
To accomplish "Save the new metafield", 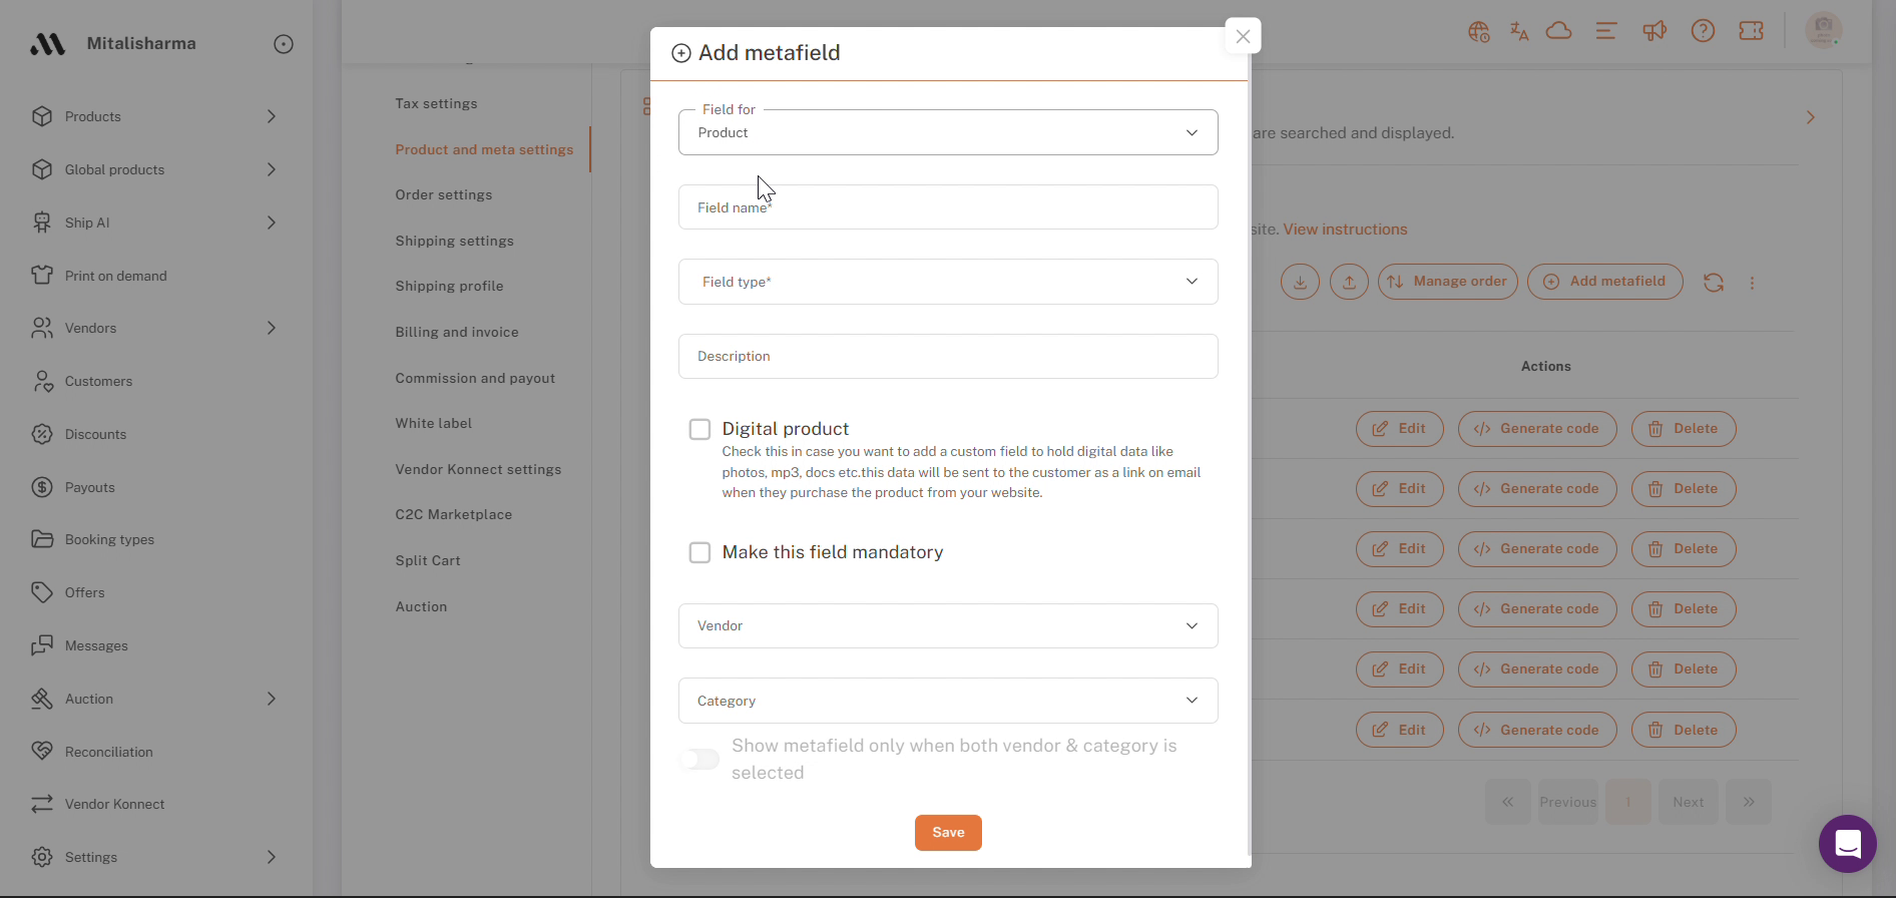I will pyautogui.click(x=948, y=833).
